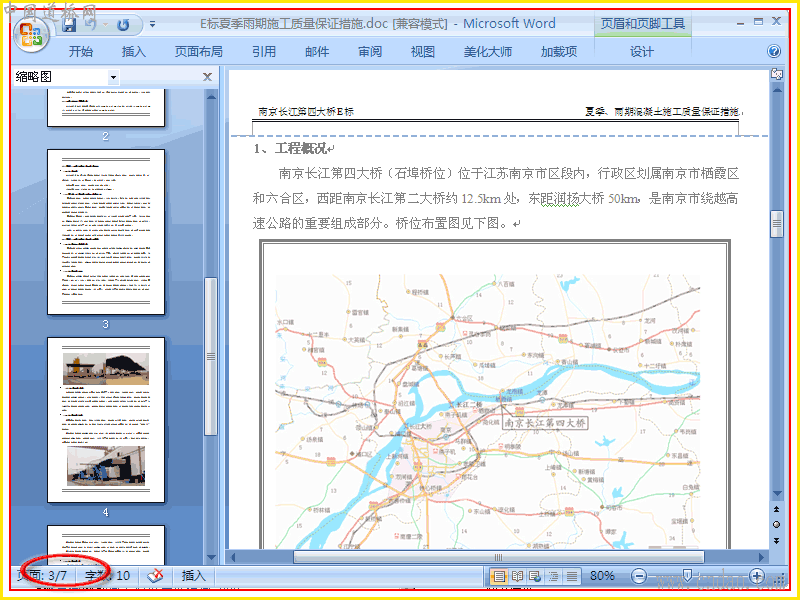Image resolution: width=800 pixels, height=600 pixels.
Task: Open the Word help icon
Action: 773,51
